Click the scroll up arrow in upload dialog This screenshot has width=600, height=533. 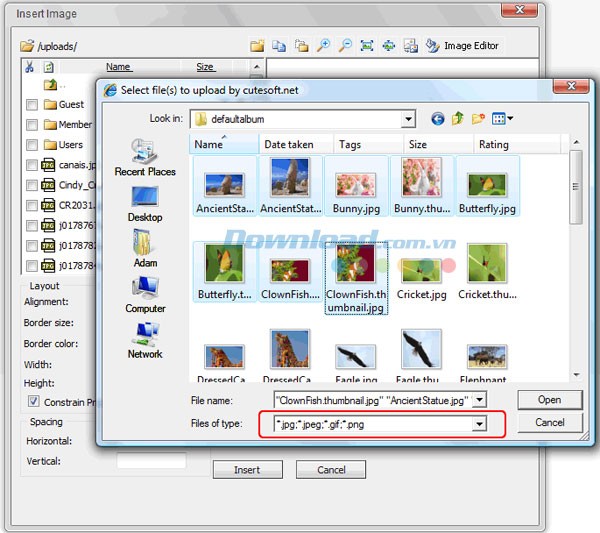point(576,142)
